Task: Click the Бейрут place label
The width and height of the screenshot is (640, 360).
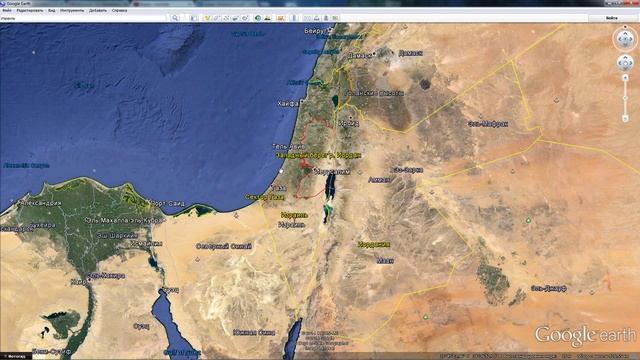Action: point(315,31)
